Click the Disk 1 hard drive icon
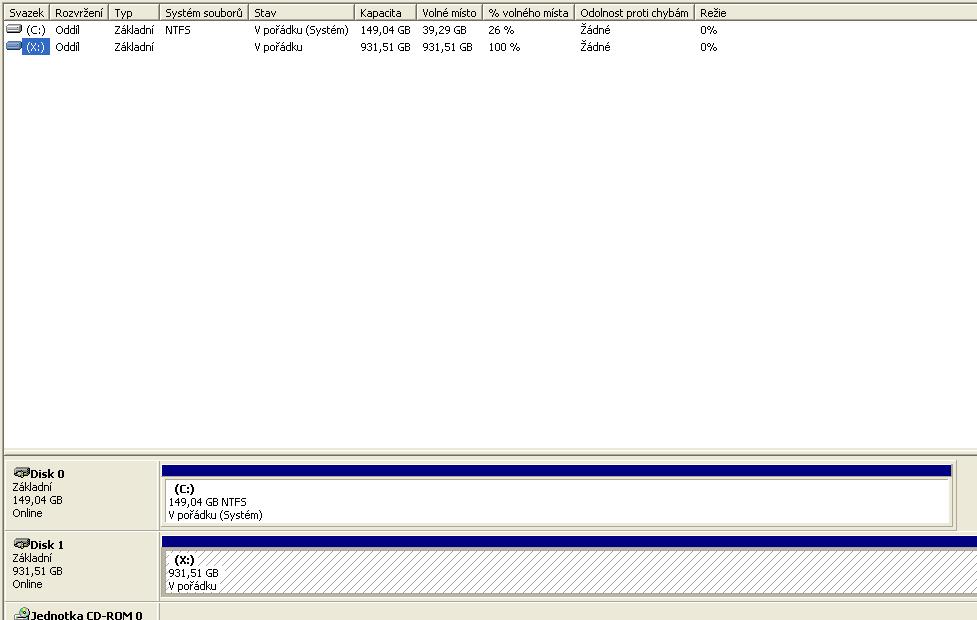Image resolution: width=977 pixels, height=620 pixels. click(x=22, y=543)
